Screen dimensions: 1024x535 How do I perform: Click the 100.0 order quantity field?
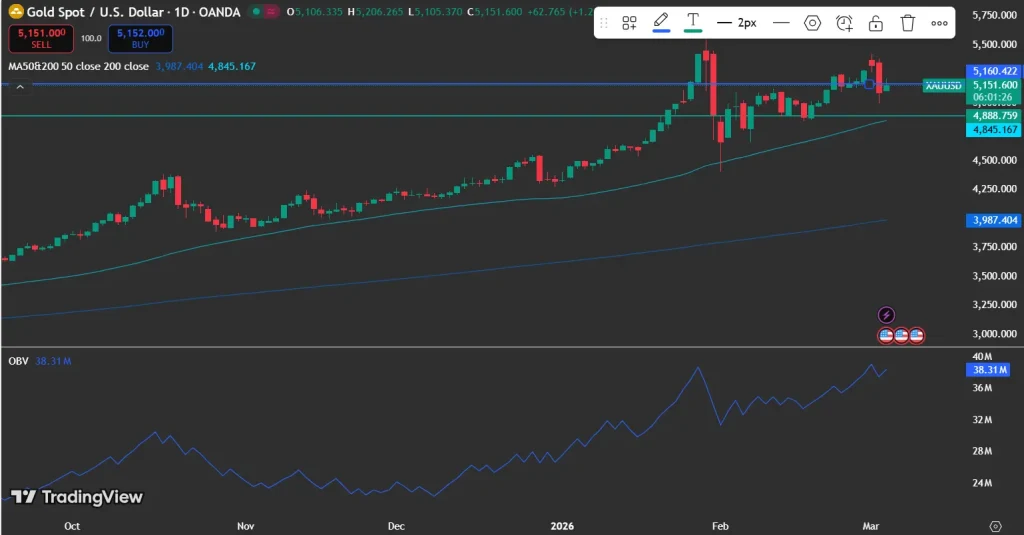pos(91,39)
